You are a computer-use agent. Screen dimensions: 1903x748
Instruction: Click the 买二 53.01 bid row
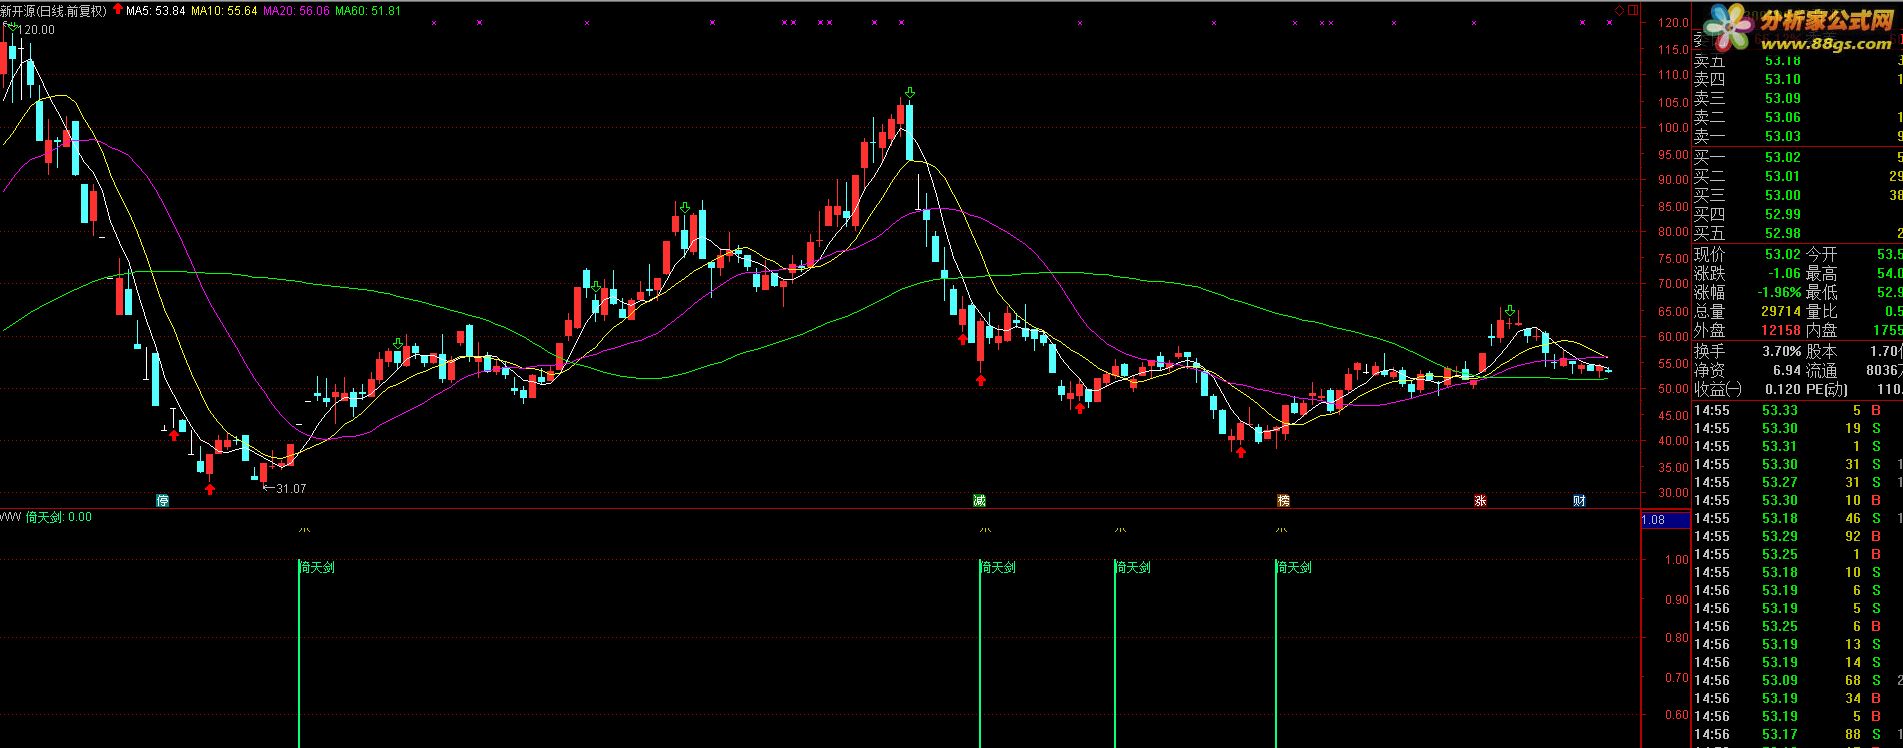point(1797,176)
